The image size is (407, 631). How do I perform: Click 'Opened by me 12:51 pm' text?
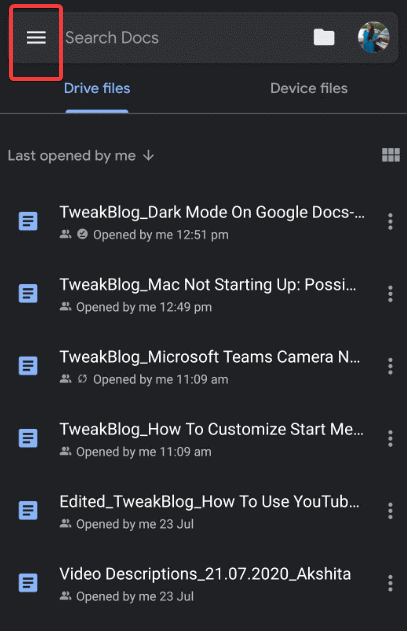(161, 235)
